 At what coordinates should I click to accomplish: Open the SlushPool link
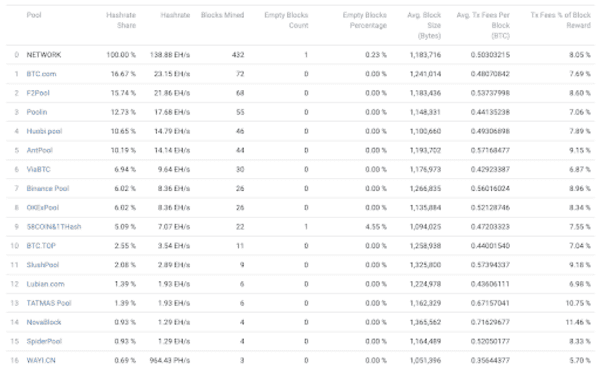pyautogui.click(x=42, y=265)
